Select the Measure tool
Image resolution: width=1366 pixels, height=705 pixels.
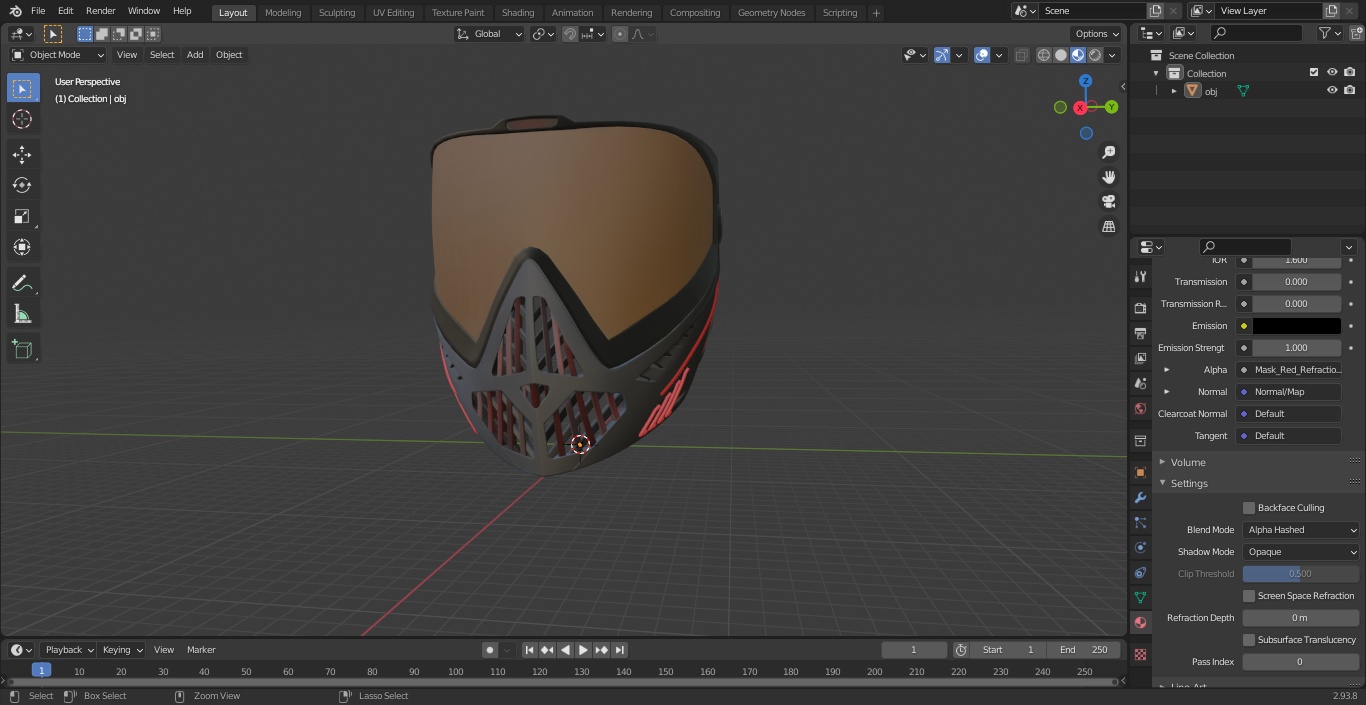coord(22,314)
